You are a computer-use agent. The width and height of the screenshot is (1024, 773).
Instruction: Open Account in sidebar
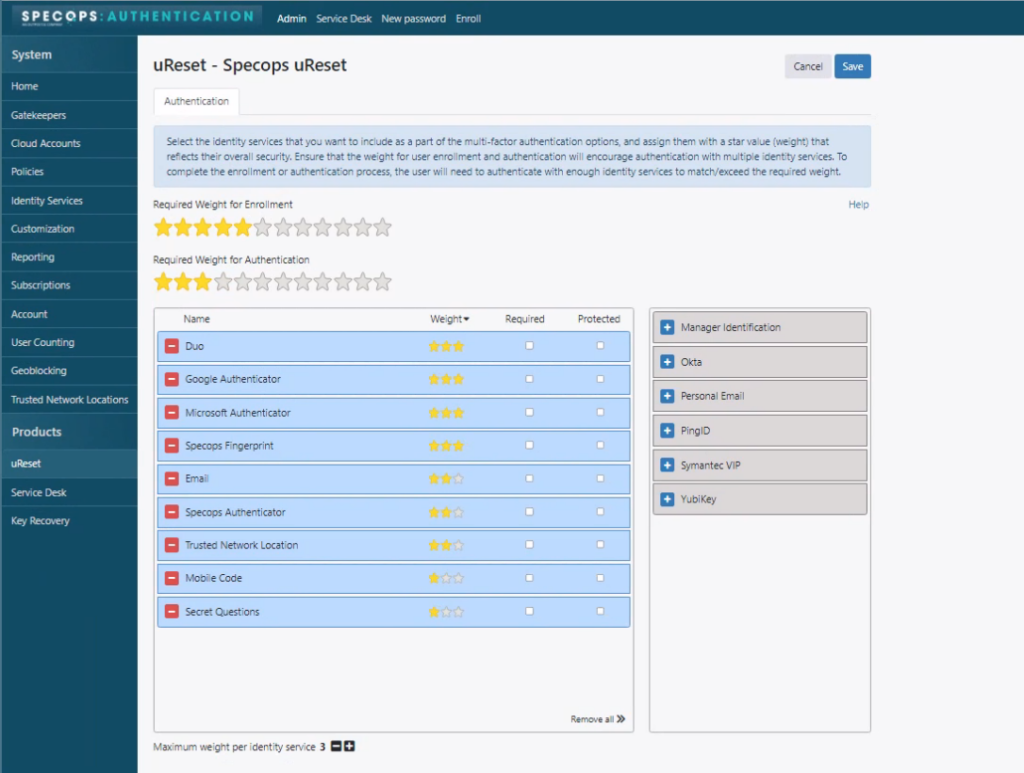69,314
